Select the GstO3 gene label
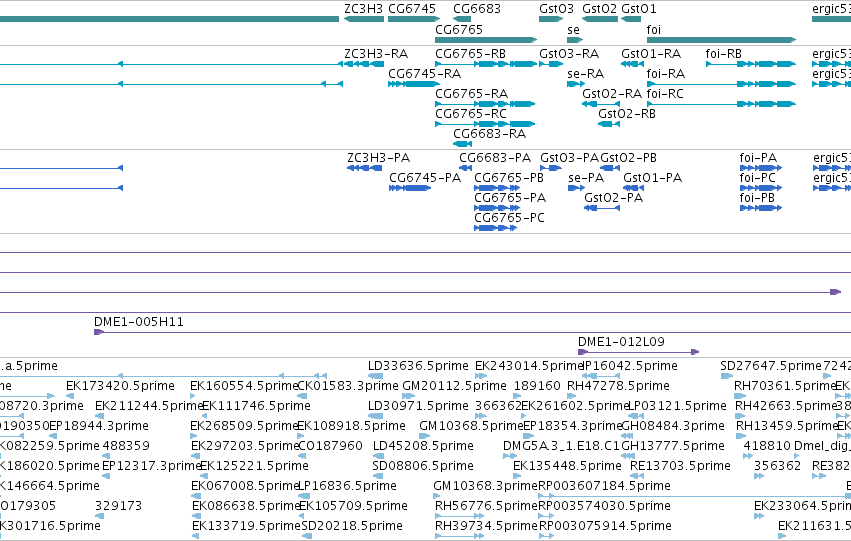Viewport: 851px width, 541px height. [556, 9]
